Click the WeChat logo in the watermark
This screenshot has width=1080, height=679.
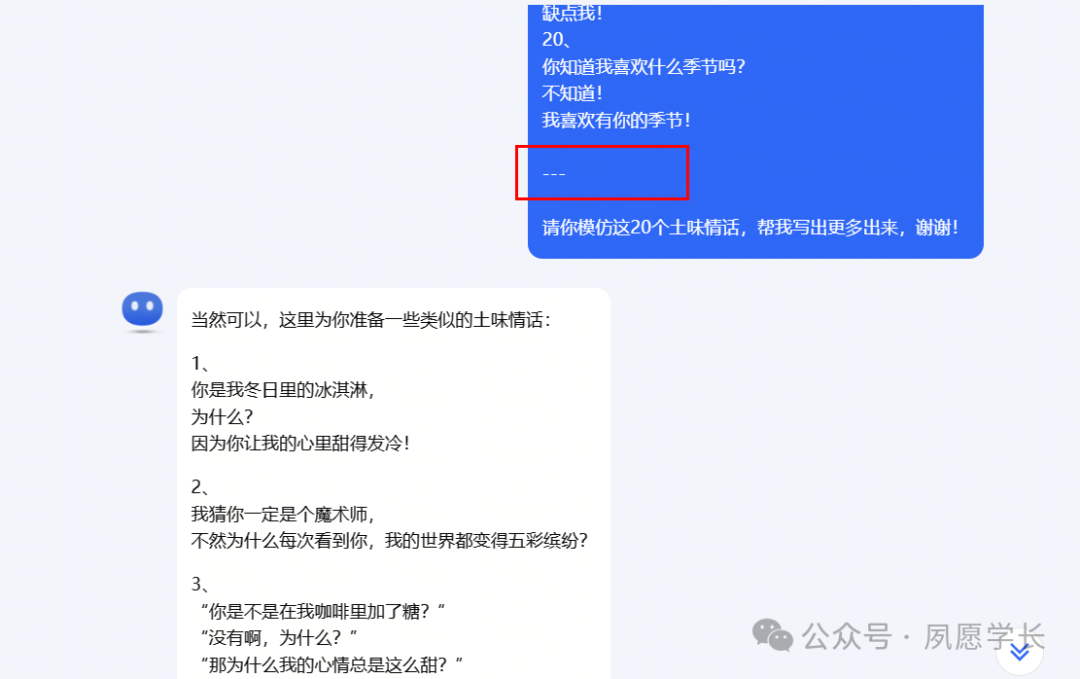(772, 635)
